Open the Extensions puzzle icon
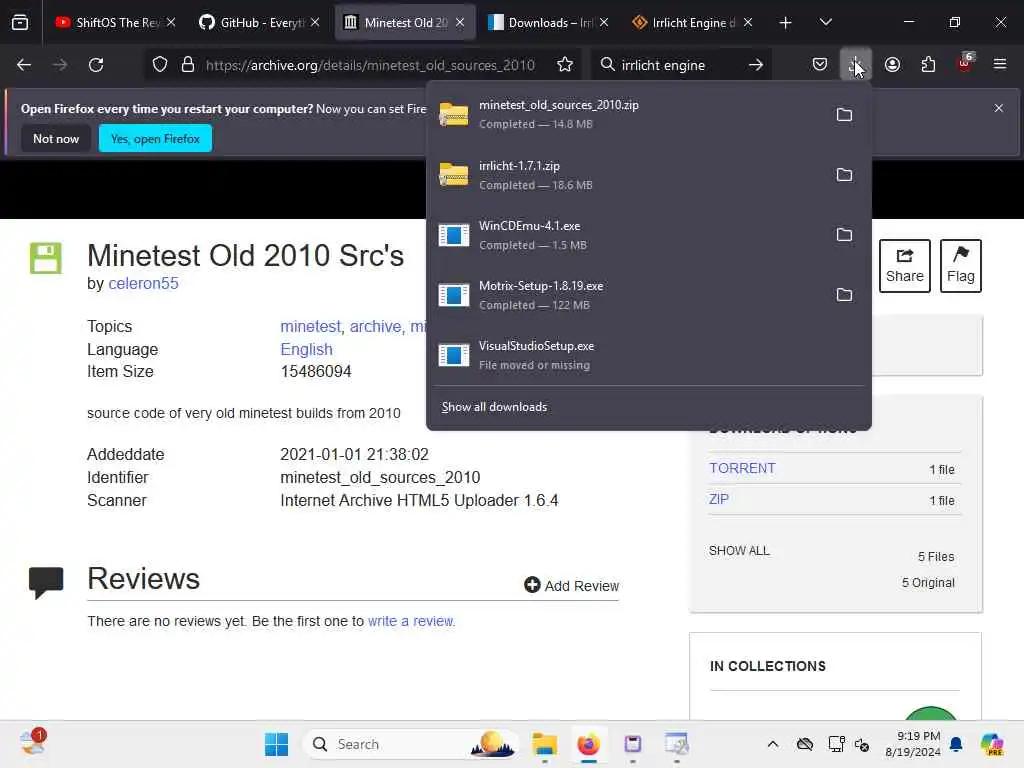Viewport: 1024px width, 768px height. tap(928, 65)
